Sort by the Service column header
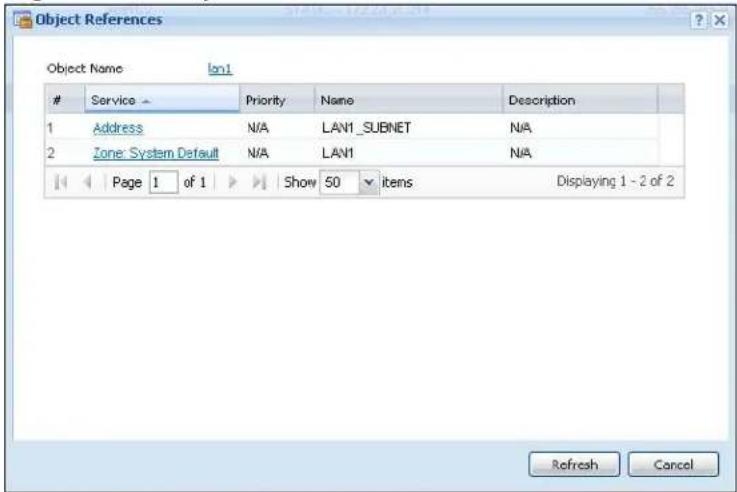Image resolution: width=737 pixels, height=492 pixels. click(x=162, y=100)
